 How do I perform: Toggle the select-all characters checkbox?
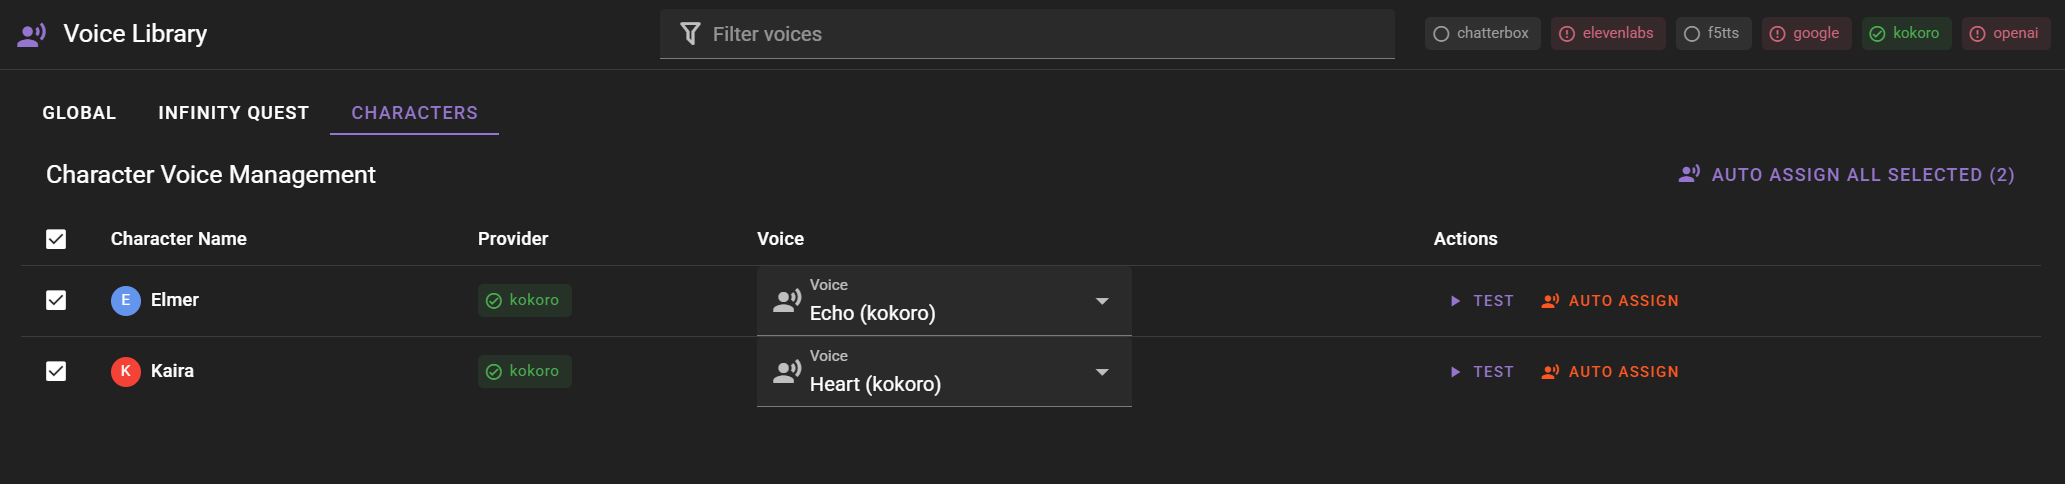pos(56,239)
